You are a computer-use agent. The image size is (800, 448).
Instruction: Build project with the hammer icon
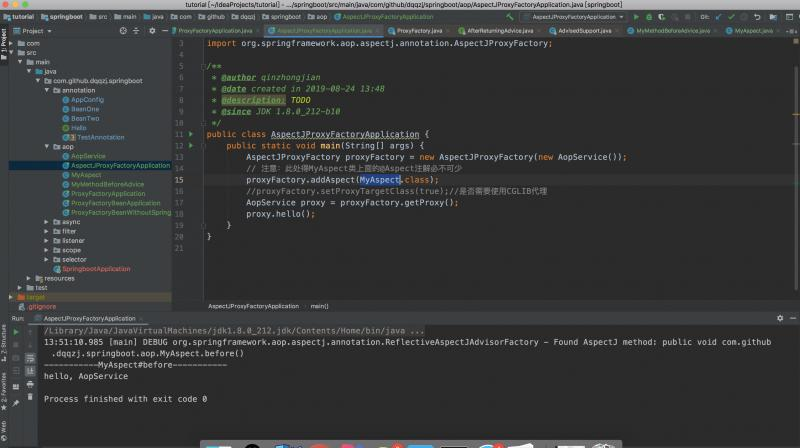pyautogui.click(x=509, y=17)
